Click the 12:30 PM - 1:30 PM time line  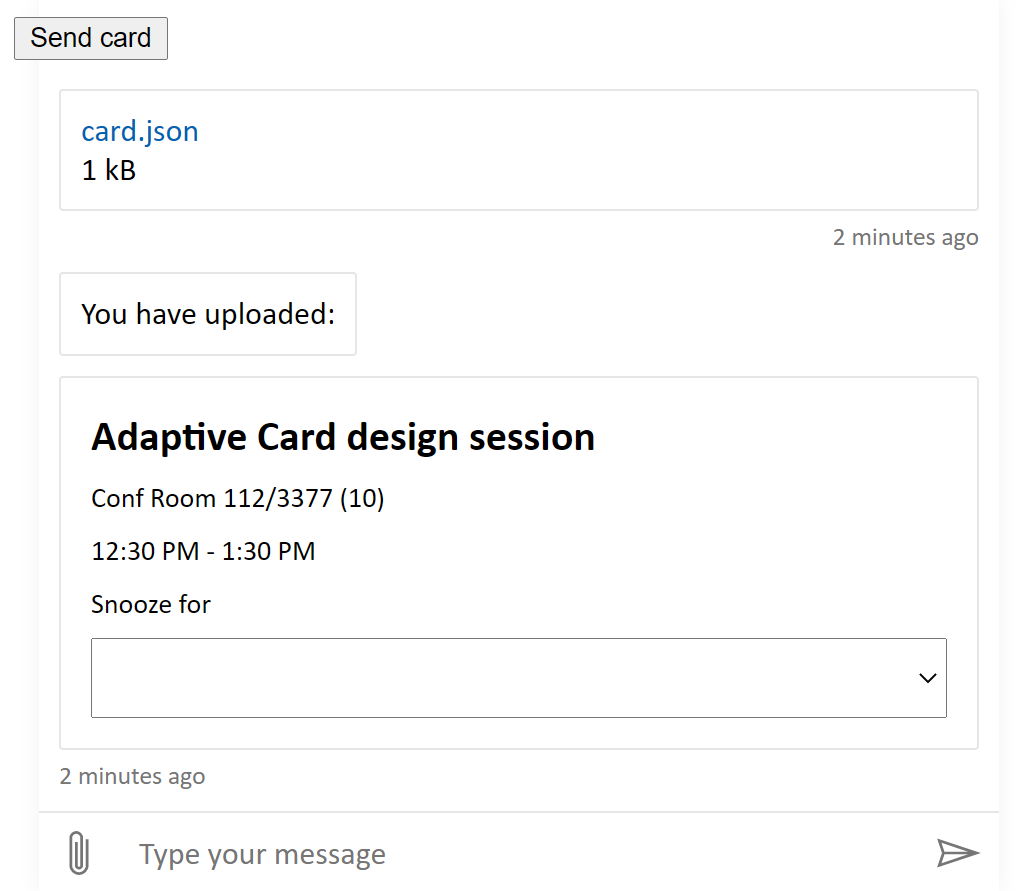click(202, 551)
